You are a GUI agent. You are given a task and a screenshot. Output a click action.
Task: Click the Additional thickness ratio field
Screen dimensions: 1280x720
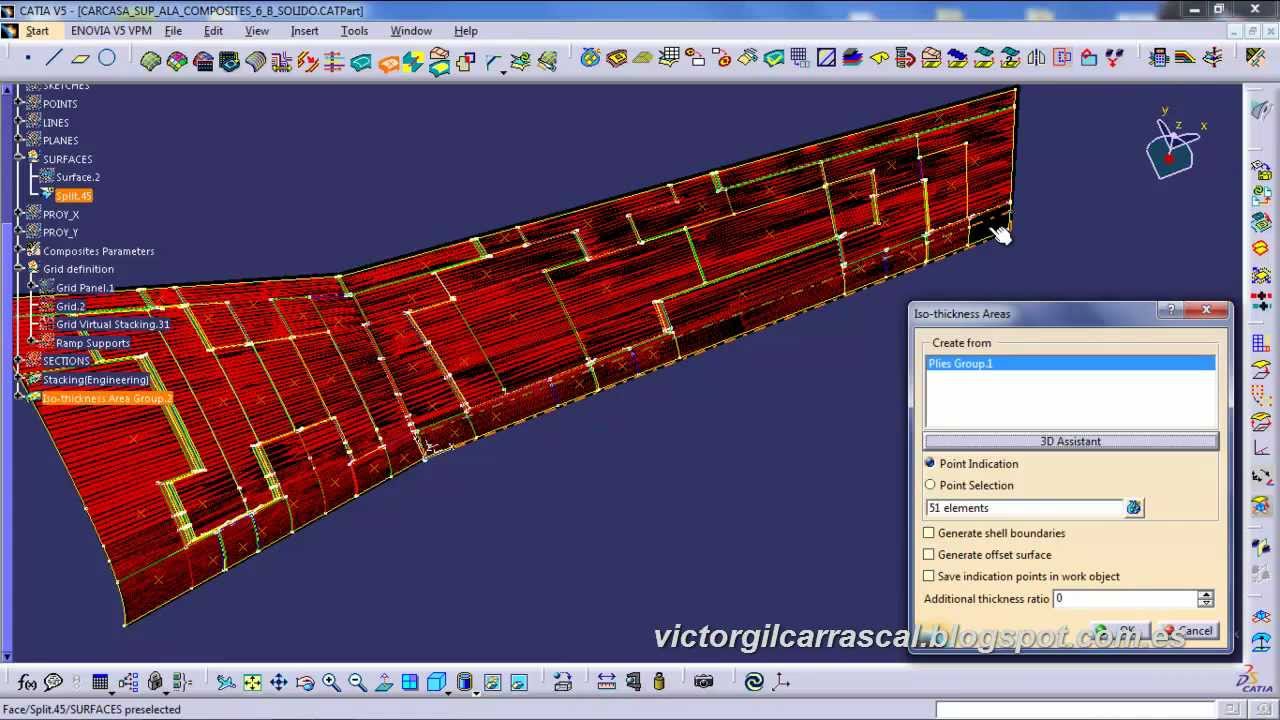tap(1125, 599)
